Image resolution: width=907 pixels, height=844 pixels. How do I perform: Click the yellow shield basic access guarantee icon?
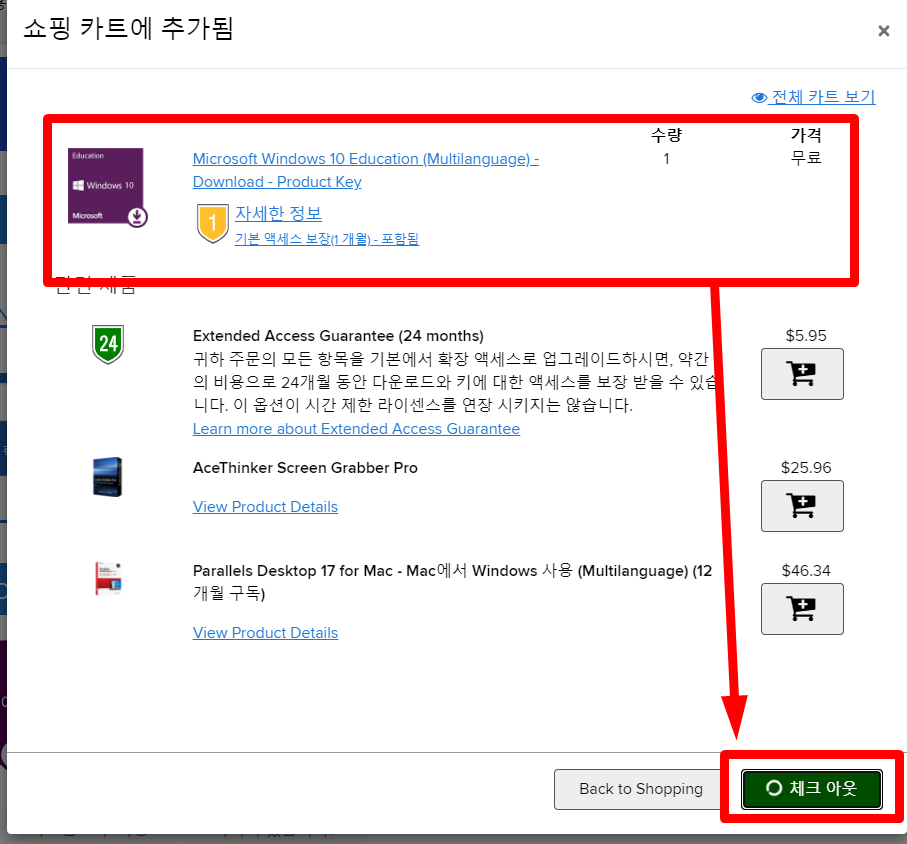click(213, 223)
